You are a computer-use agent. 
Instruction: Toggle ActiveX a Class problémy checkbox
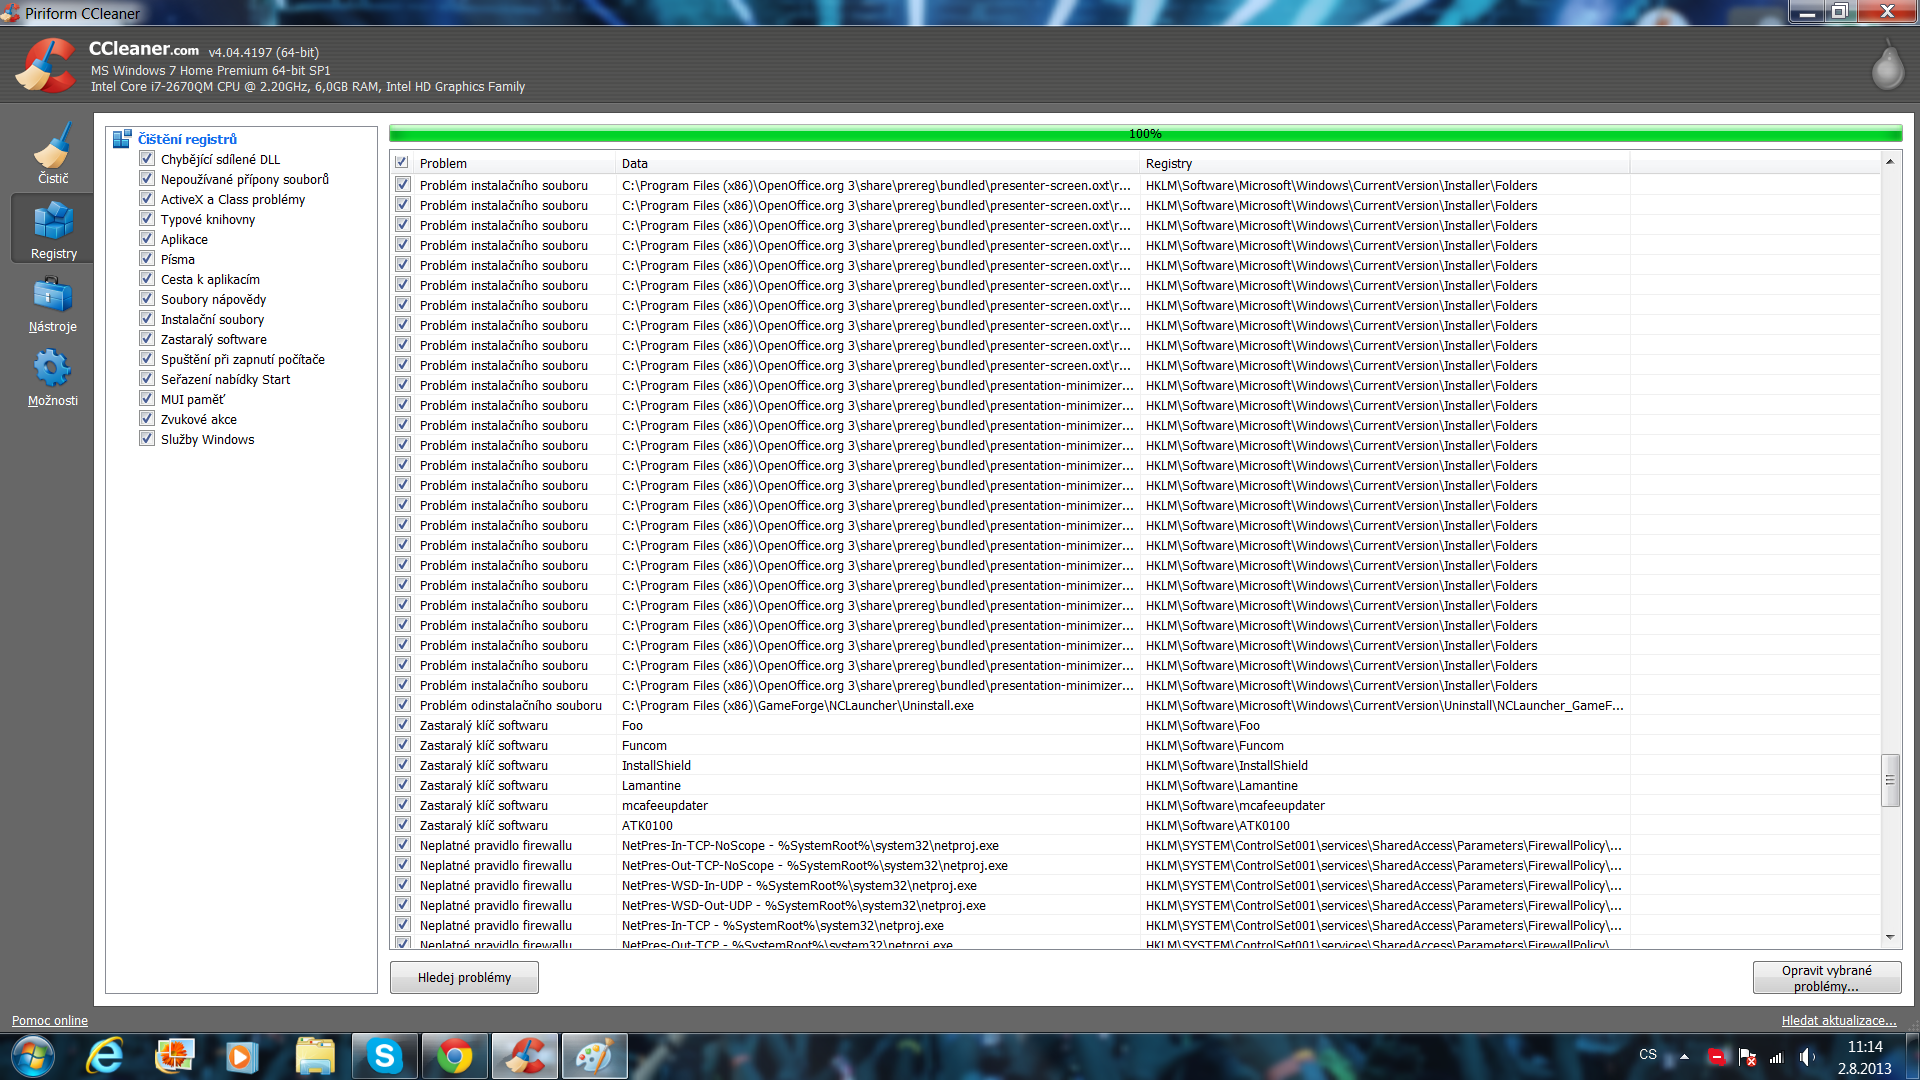coord(147,199)
